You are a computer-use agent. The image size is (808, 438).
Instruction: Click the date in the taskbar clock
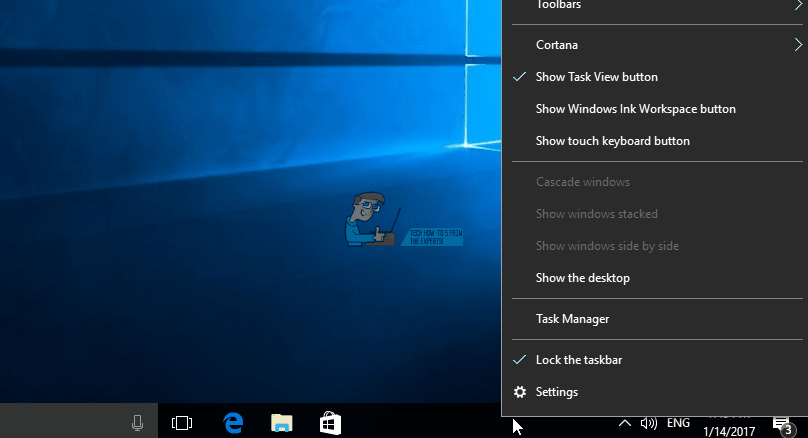(731, 431)
